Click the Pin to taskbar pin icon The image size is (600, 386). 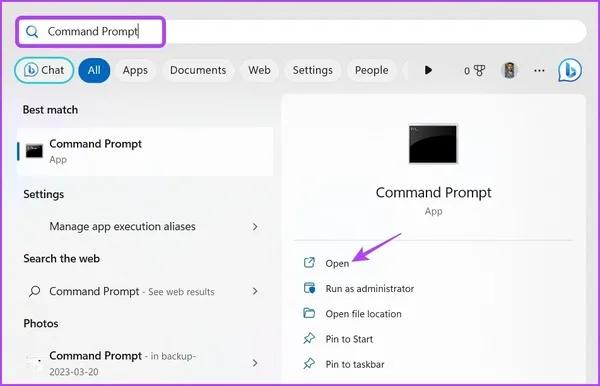[309, 364]
